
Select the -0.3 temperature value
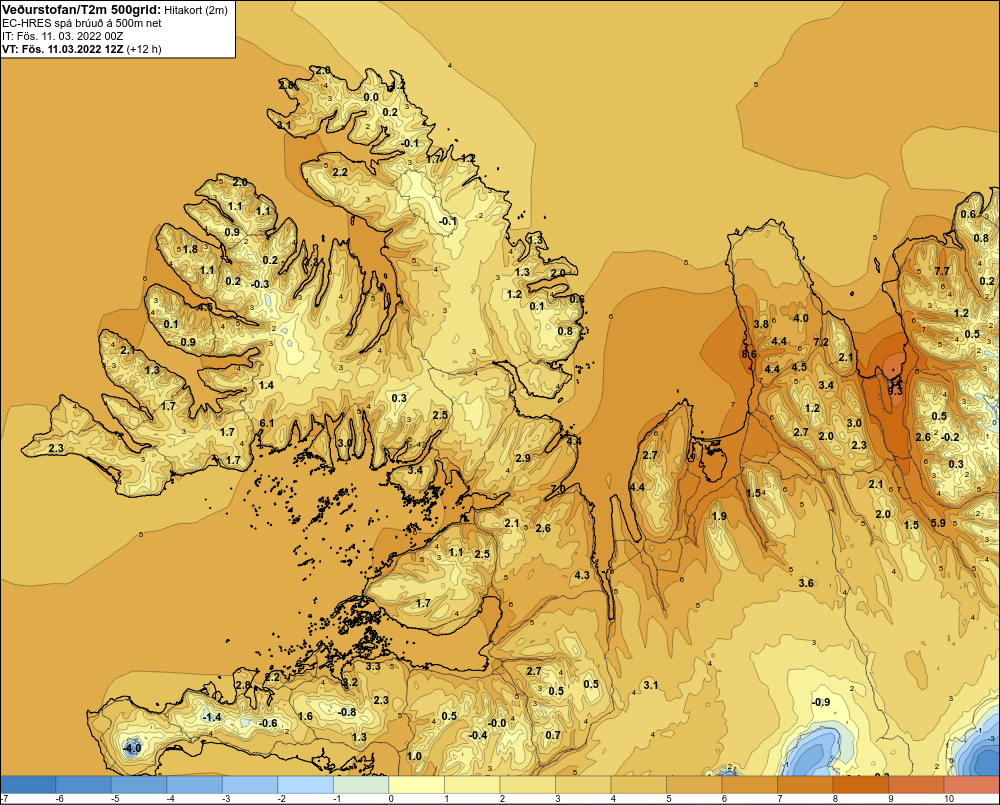(260, 284)
